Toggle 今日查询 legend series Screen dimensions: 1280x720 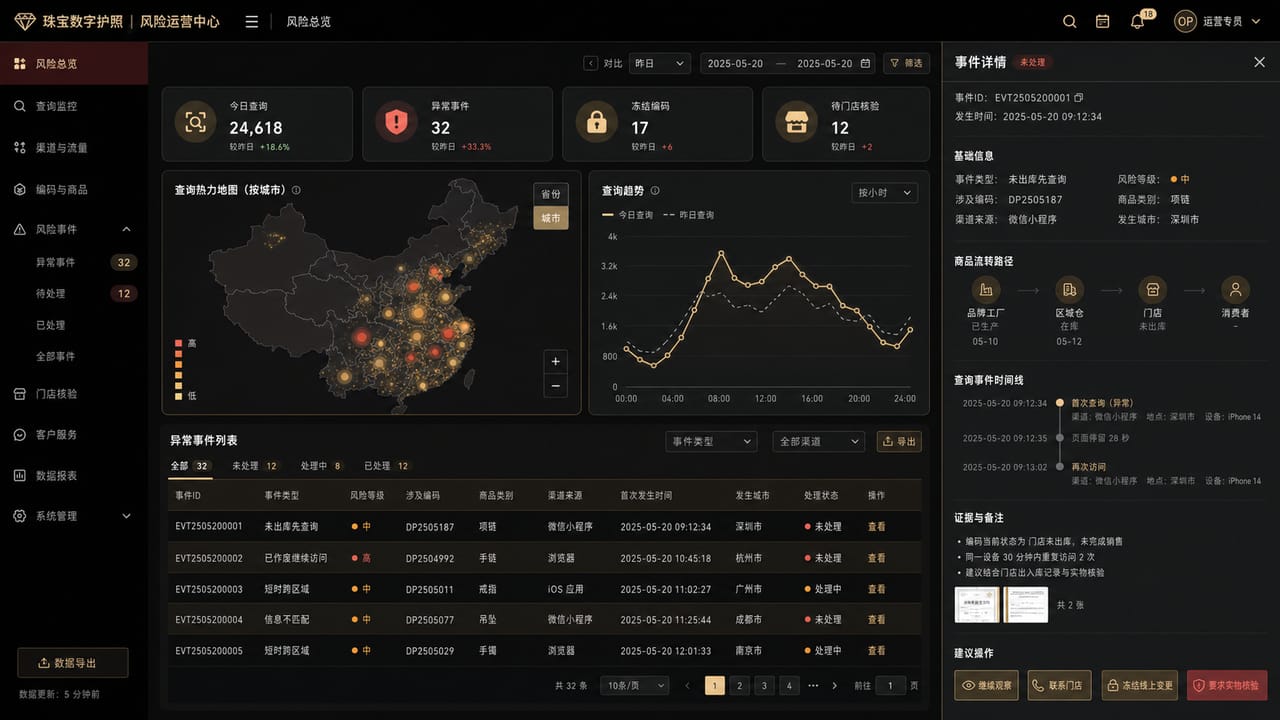[x=627, y=215]
